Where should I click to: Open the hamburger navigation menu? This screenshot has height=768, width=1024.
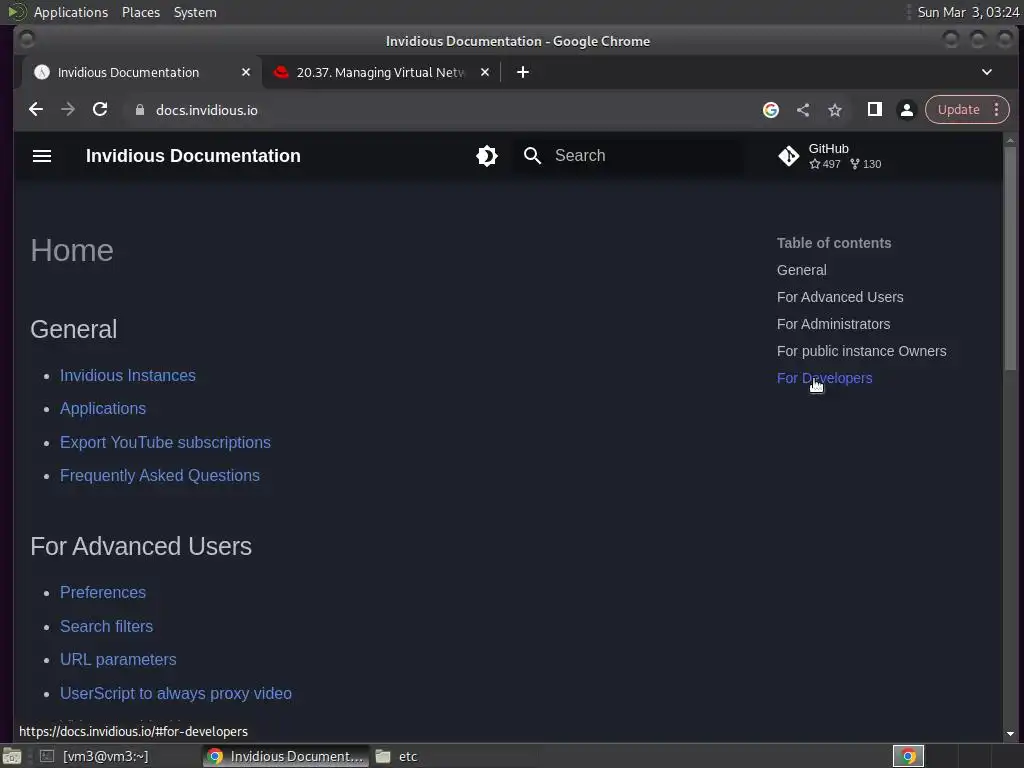click(42, 155)
